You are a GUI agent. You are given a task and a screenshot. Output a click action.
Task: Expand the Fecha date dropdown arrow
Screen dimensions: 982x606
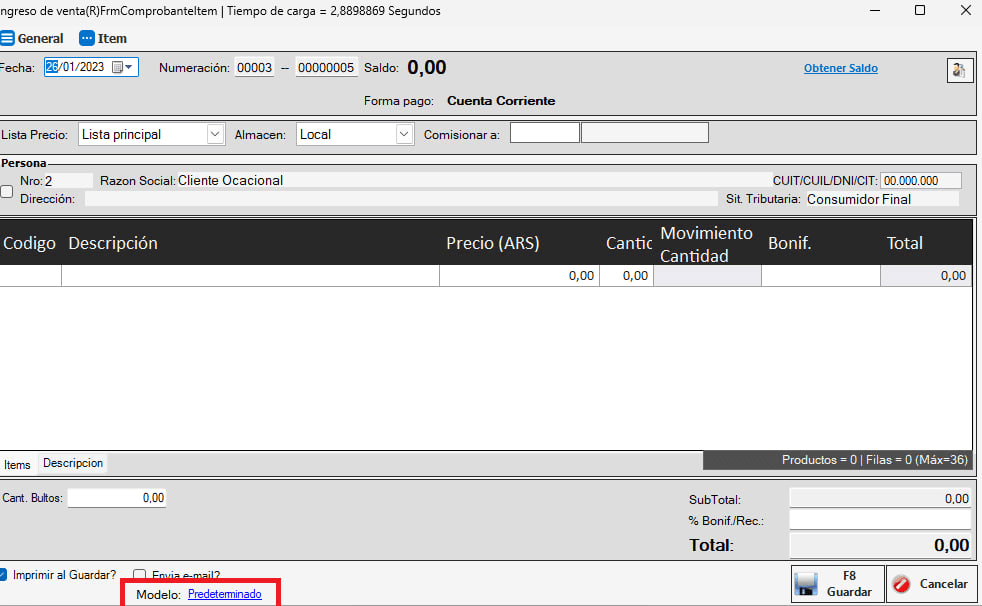pos(129,68)
